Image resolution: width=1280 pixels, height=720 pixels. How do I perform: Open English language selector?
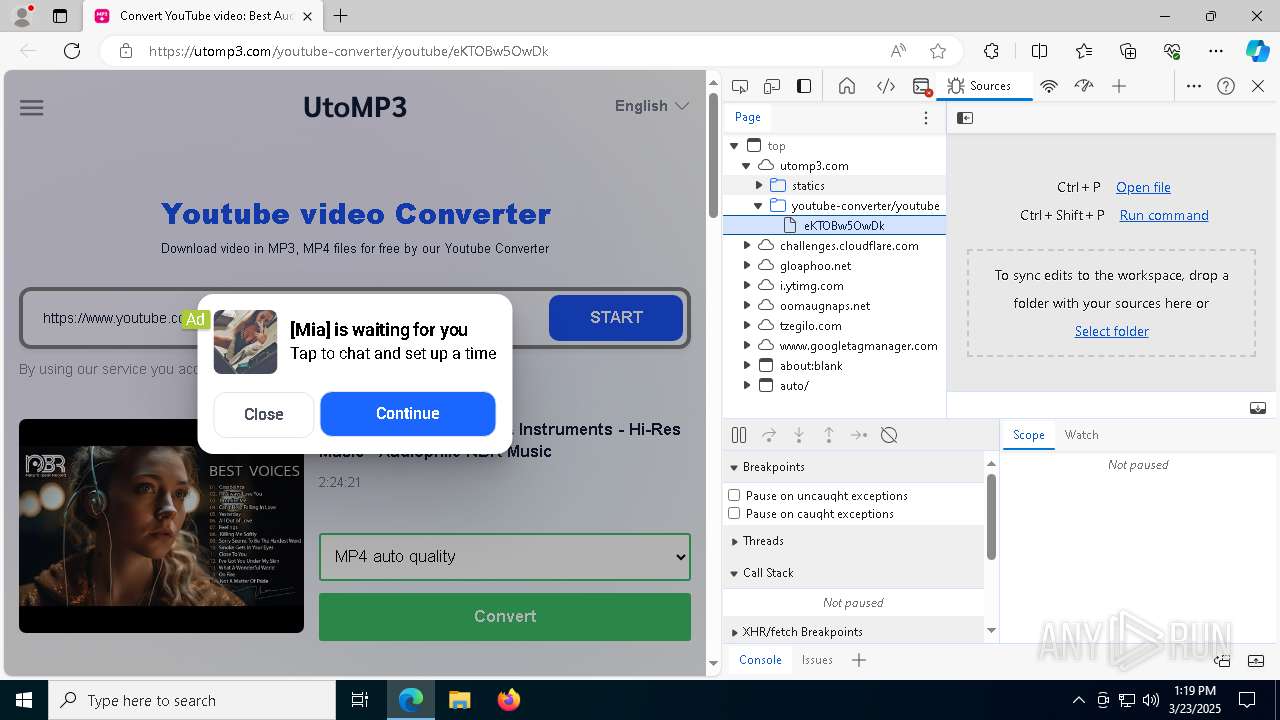pyautogui.click(x=652, y=106)
